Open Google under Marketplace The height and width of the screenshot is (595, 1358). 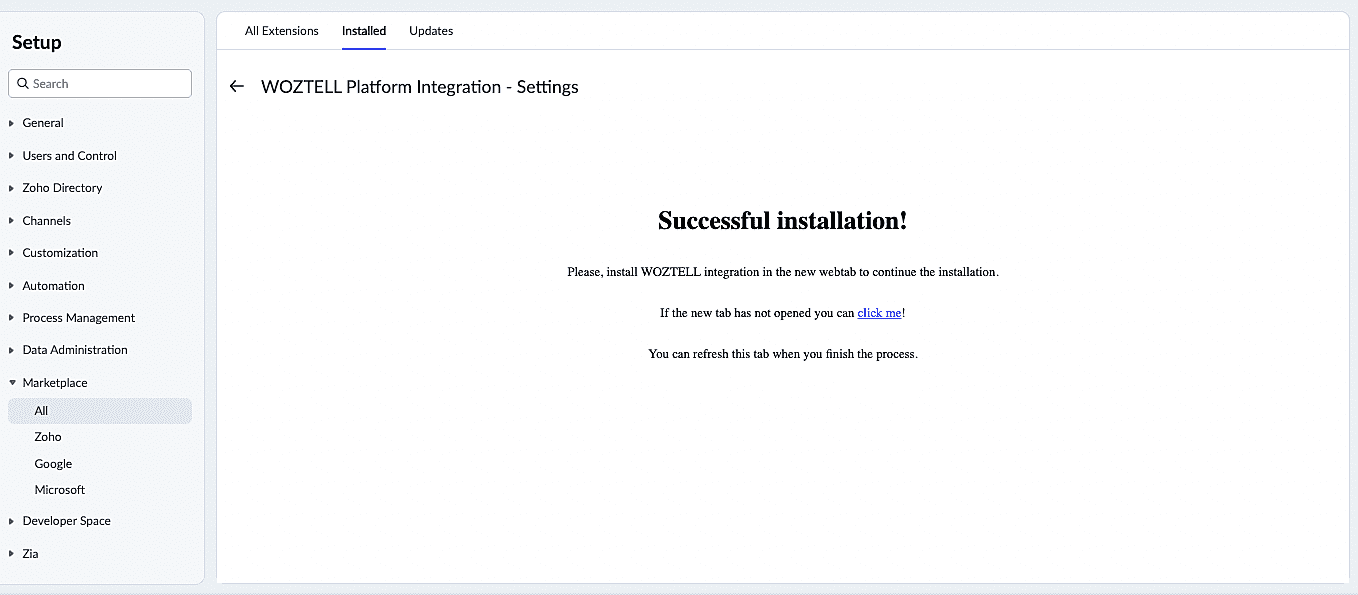[x=53, y=464]
